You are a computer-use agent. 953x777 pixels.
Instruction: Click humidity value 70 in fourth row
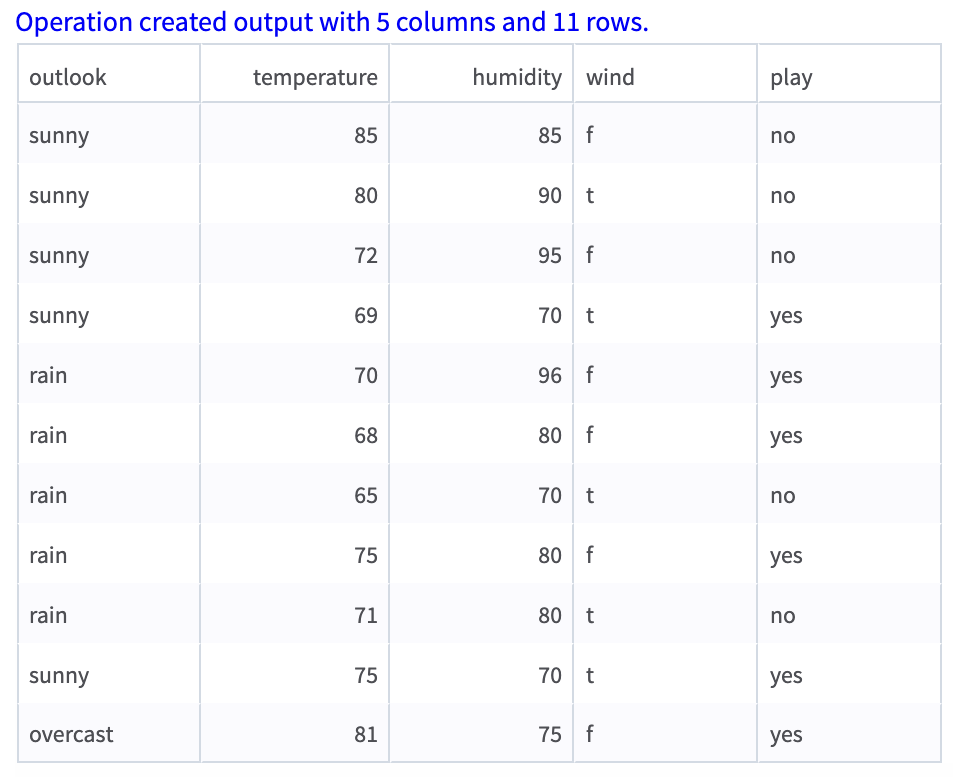[552, 315]
